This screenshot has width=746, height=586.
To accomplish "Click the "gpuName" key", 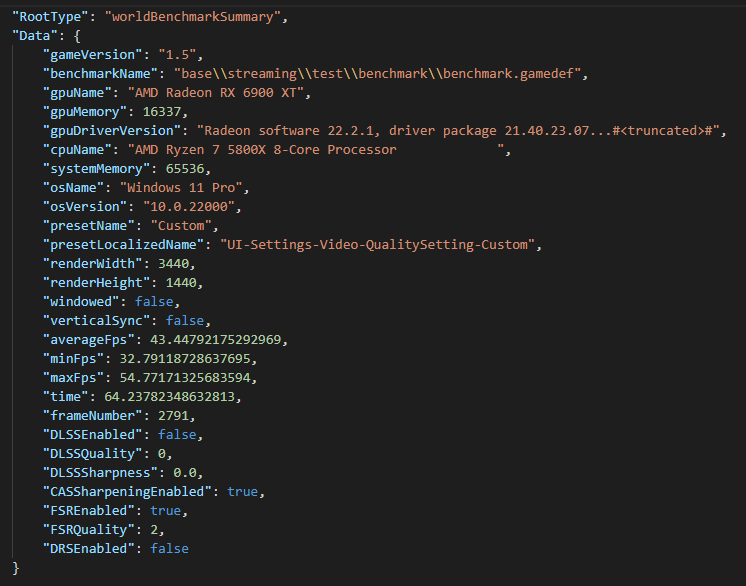I will click(x=77, y=93).
